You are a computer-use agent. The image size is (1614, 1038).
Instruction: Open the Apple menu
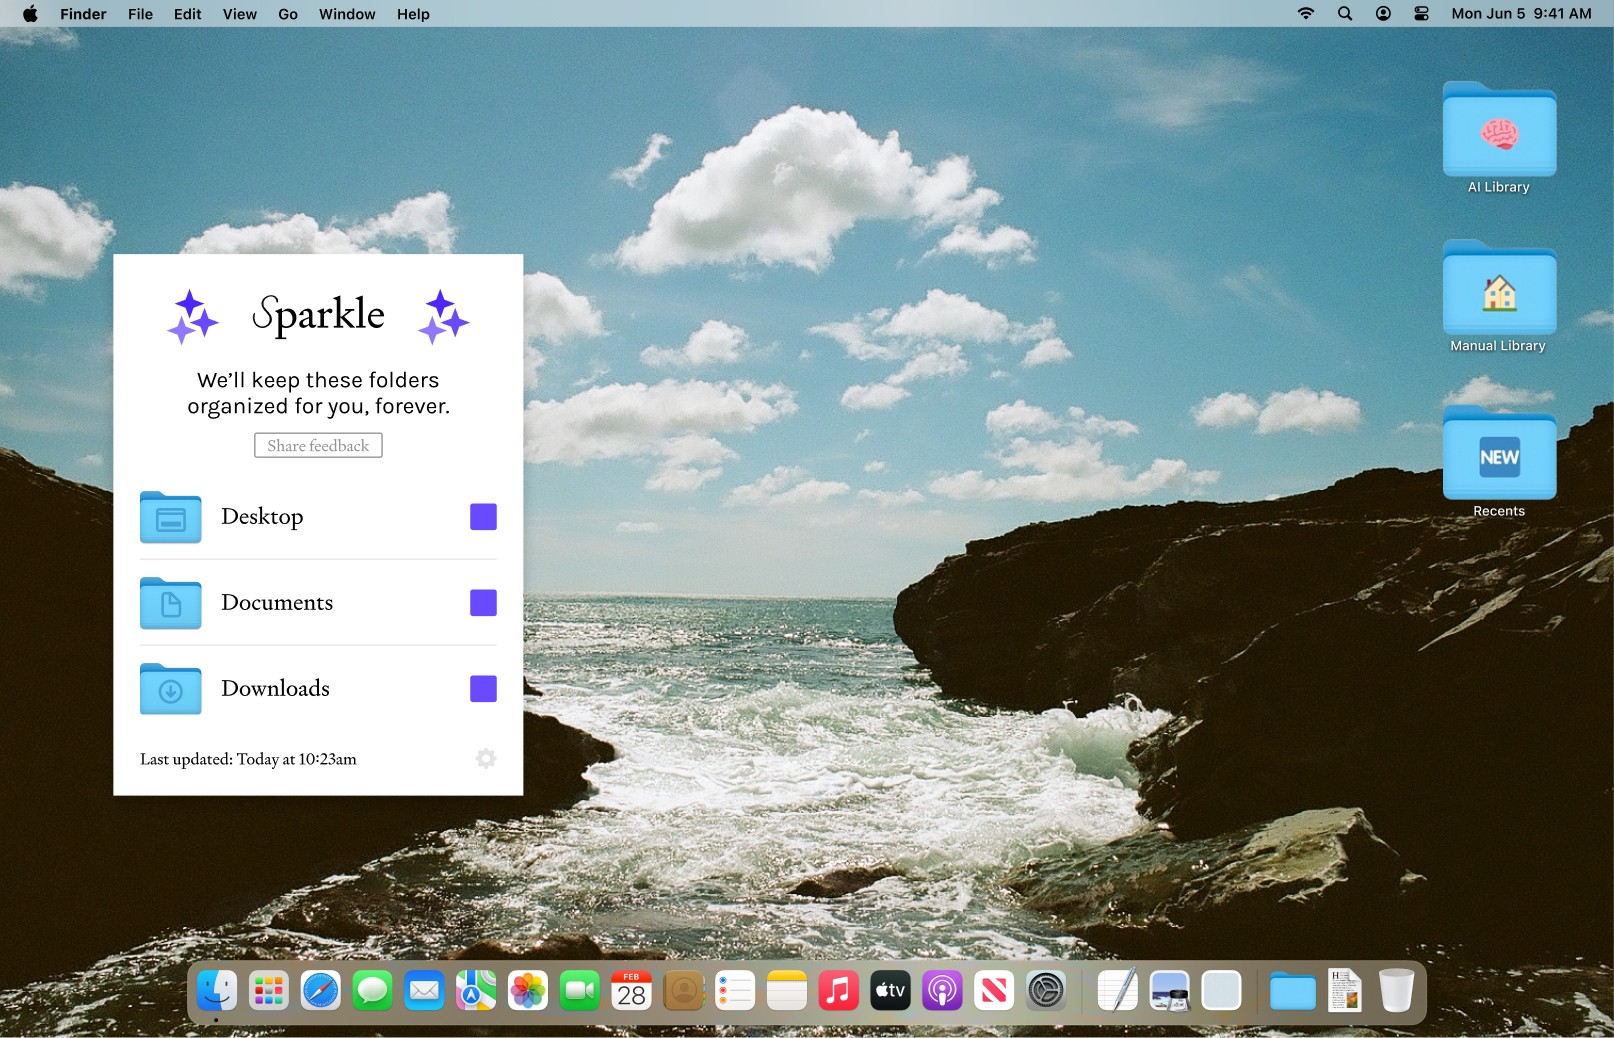(30, 14)
